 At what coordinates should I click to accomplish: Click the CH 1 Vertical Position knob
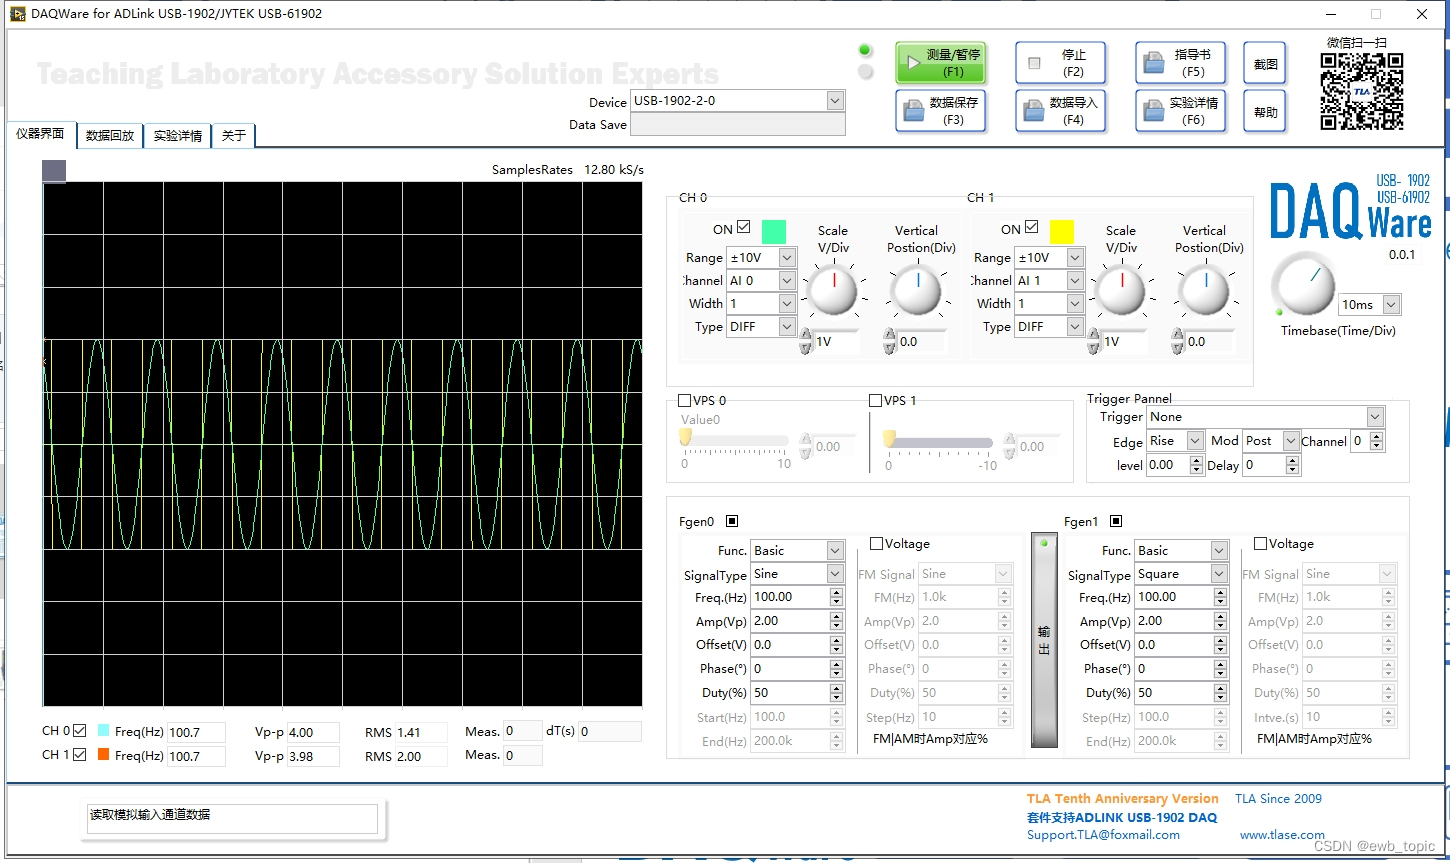(1204, 291)
